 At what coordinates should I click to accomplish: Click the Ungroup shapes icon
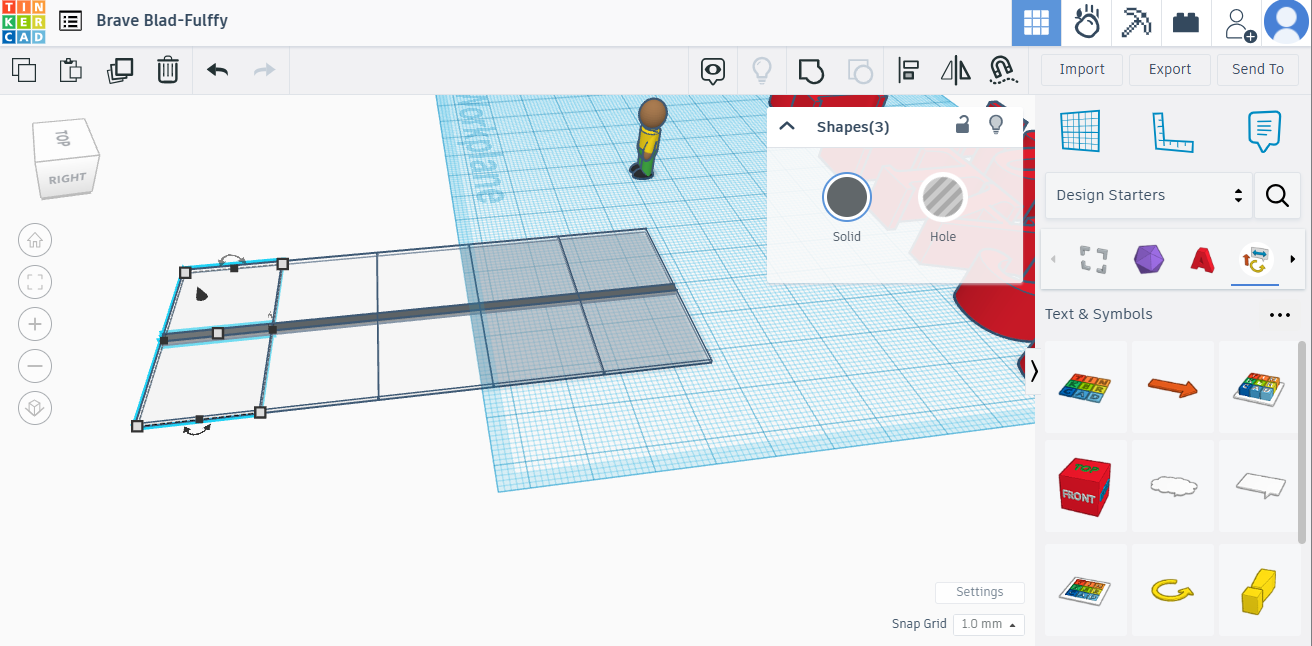(x=860, y=70)
